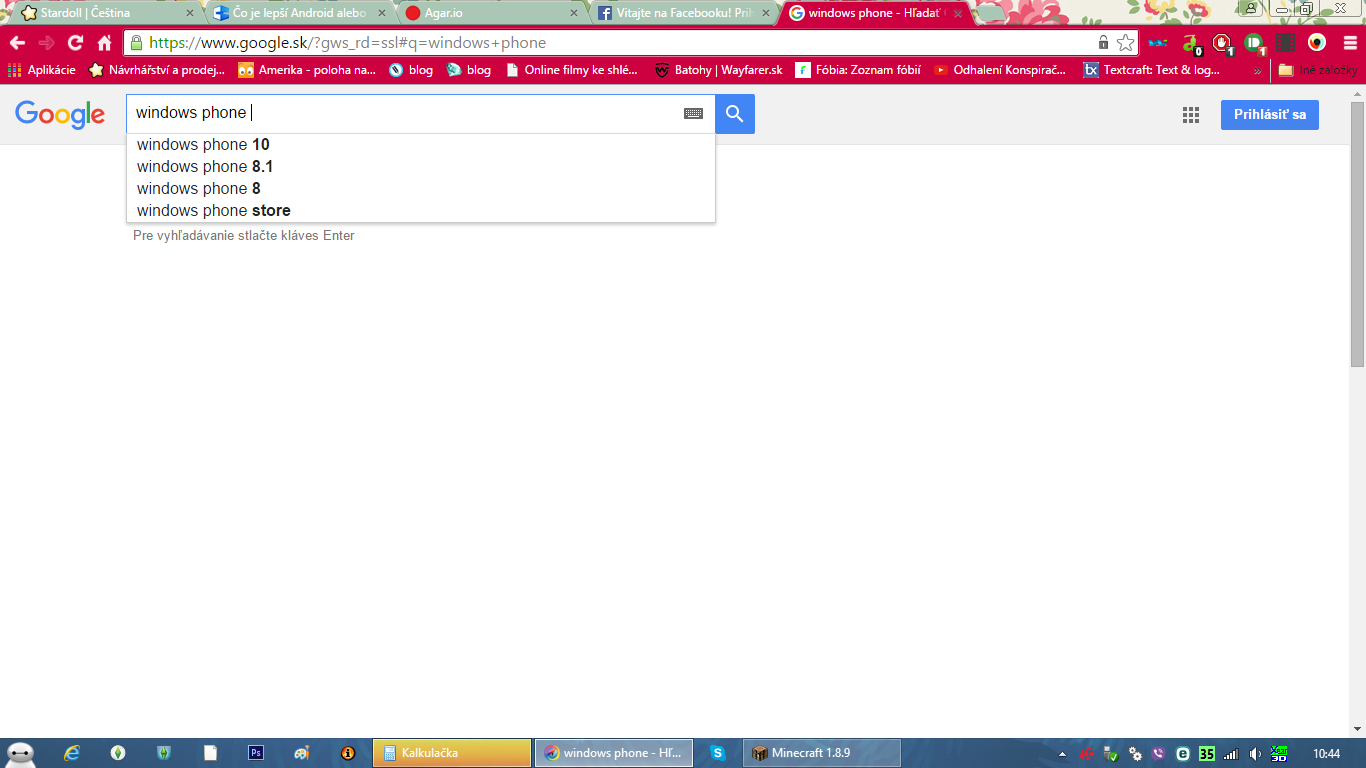Open the Chrome hamburger menu

(x=1350, y=43)
